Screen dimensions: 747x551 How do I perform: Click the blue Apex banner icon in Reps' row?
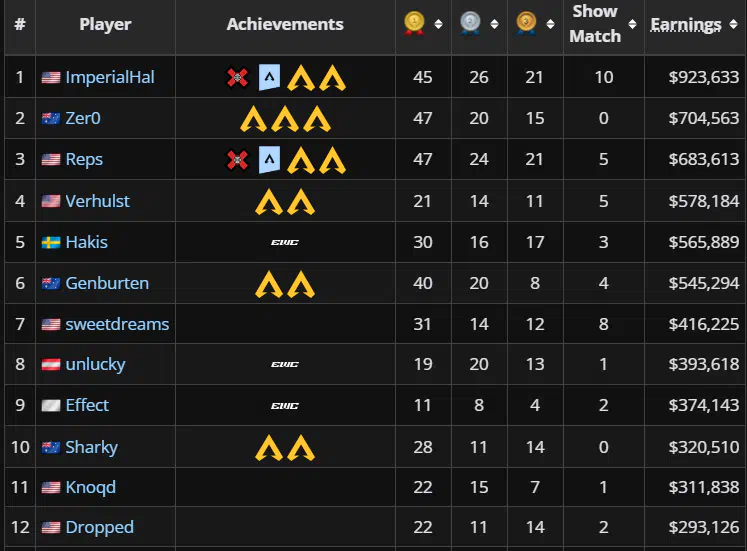269,160
